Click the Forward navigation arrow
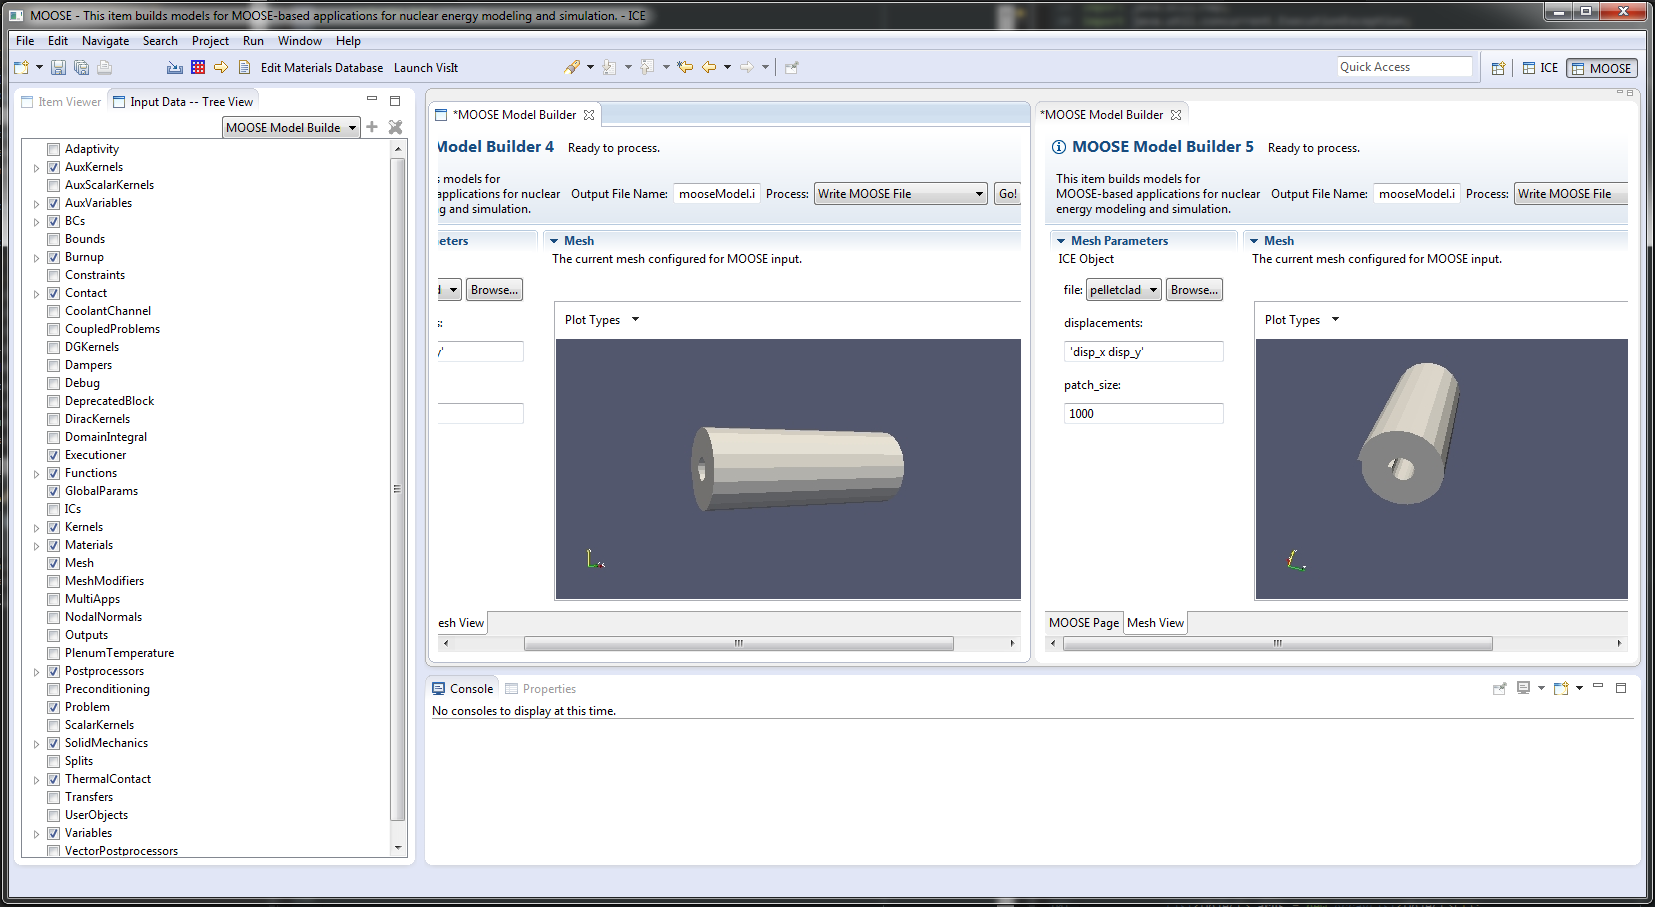Image resolution: width=1655 pixels, height=907 pixels. coord(747,68)
